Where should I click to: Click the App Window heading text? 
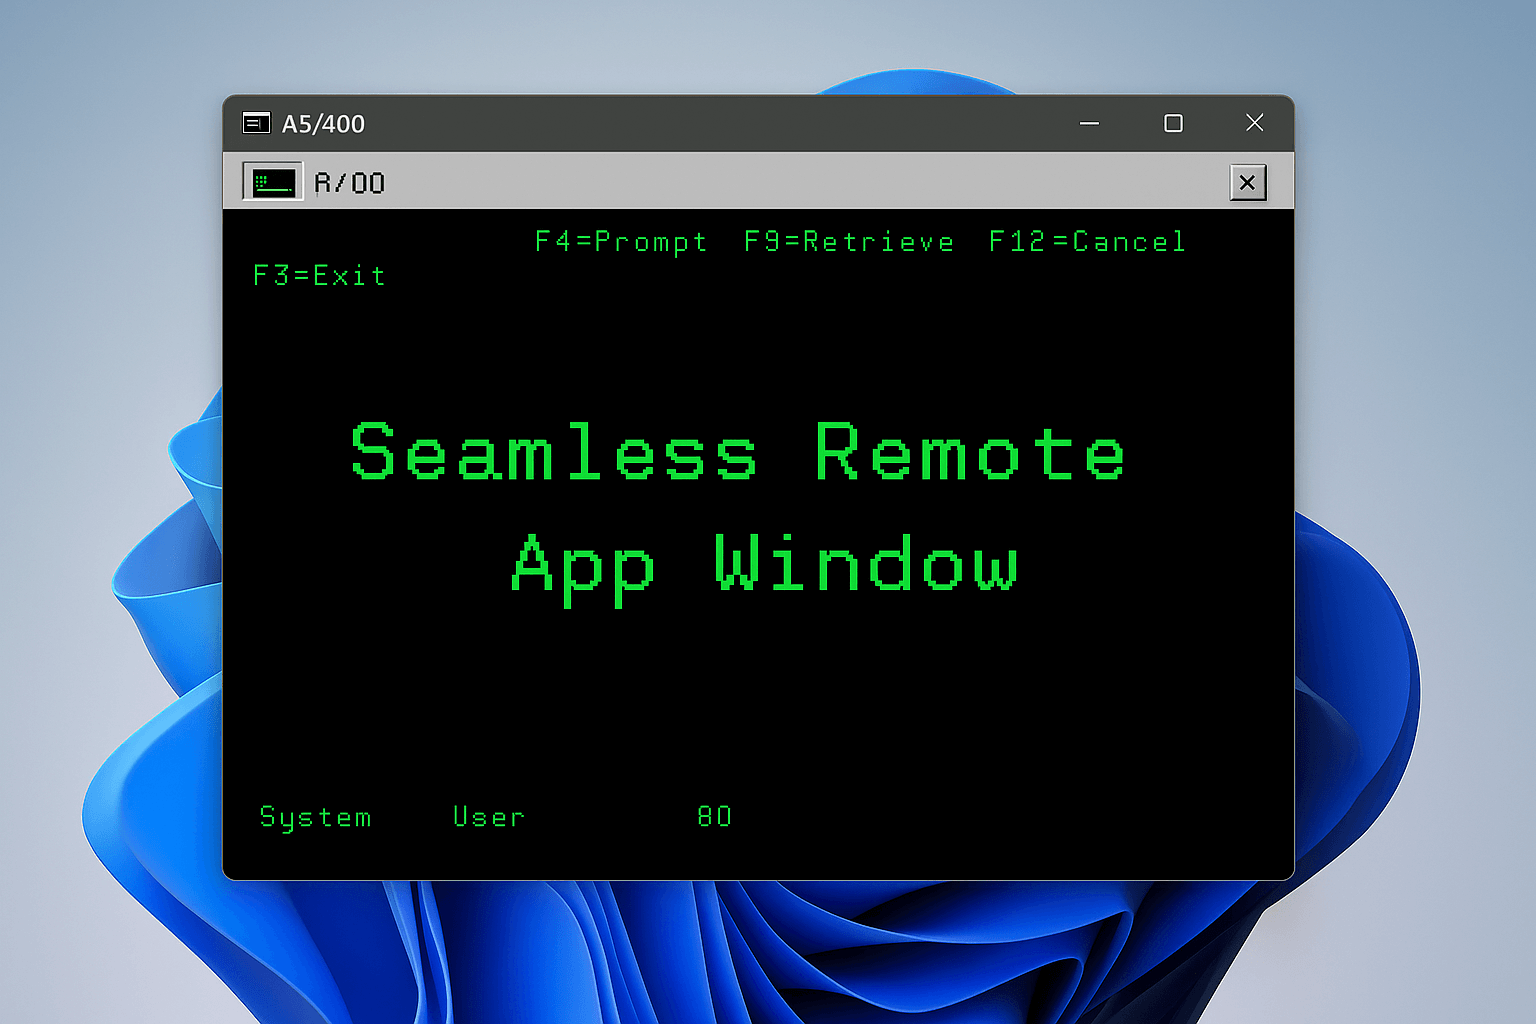(764, 565)
